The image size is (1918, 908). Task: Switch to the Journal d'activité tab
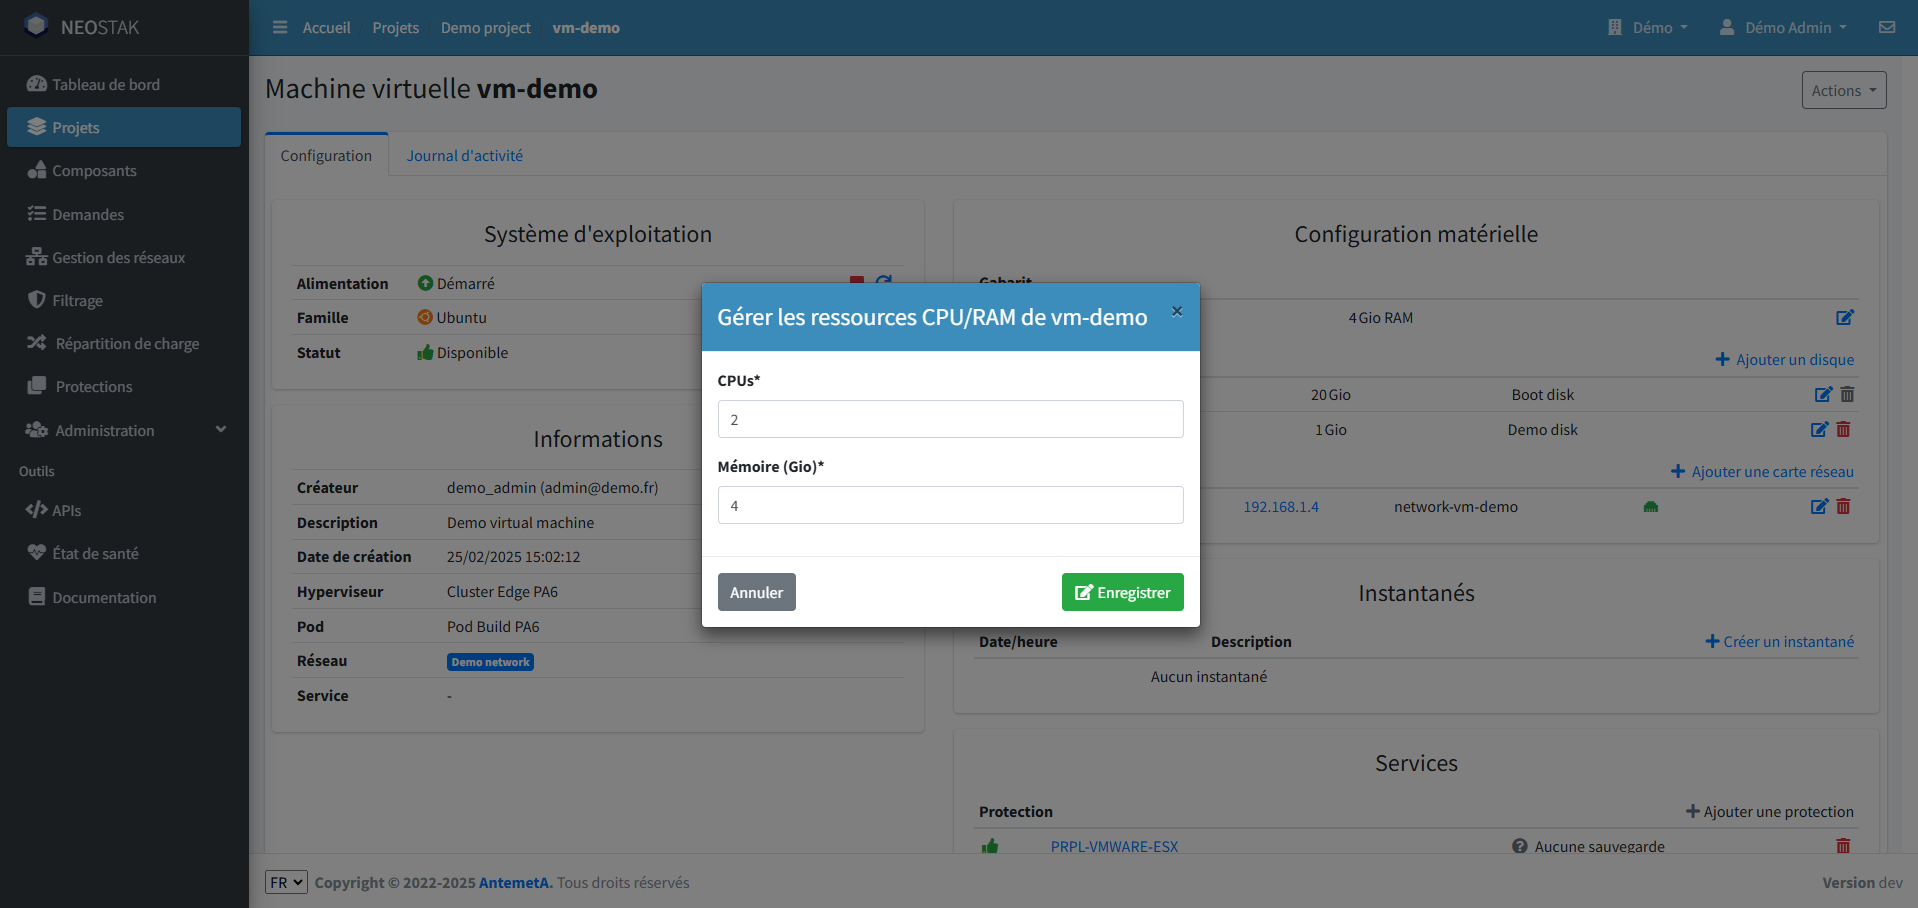464,156
